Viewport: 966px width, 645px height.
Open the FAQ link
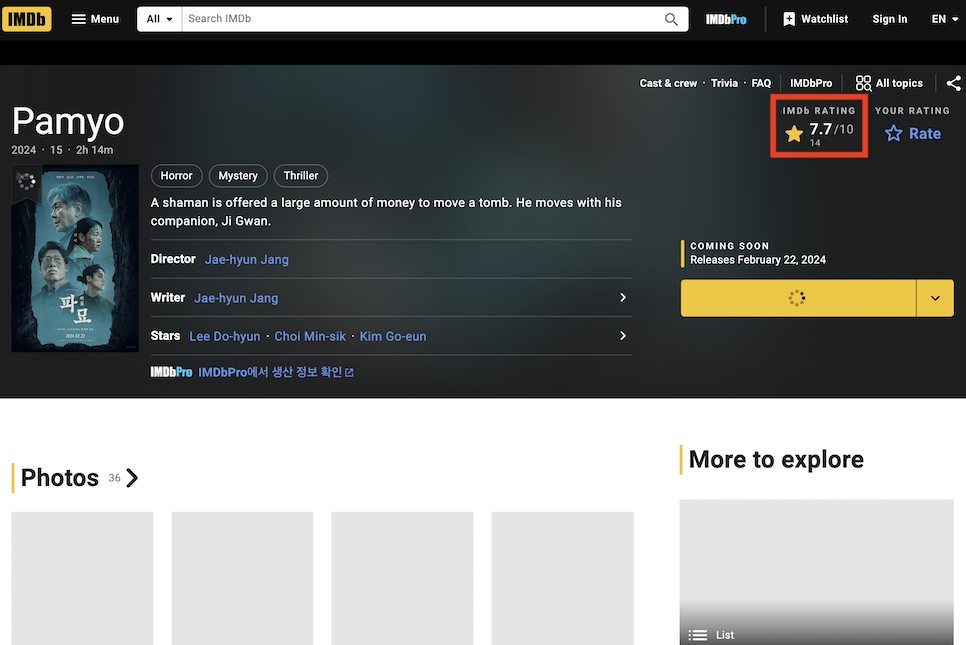click(761, 83)
